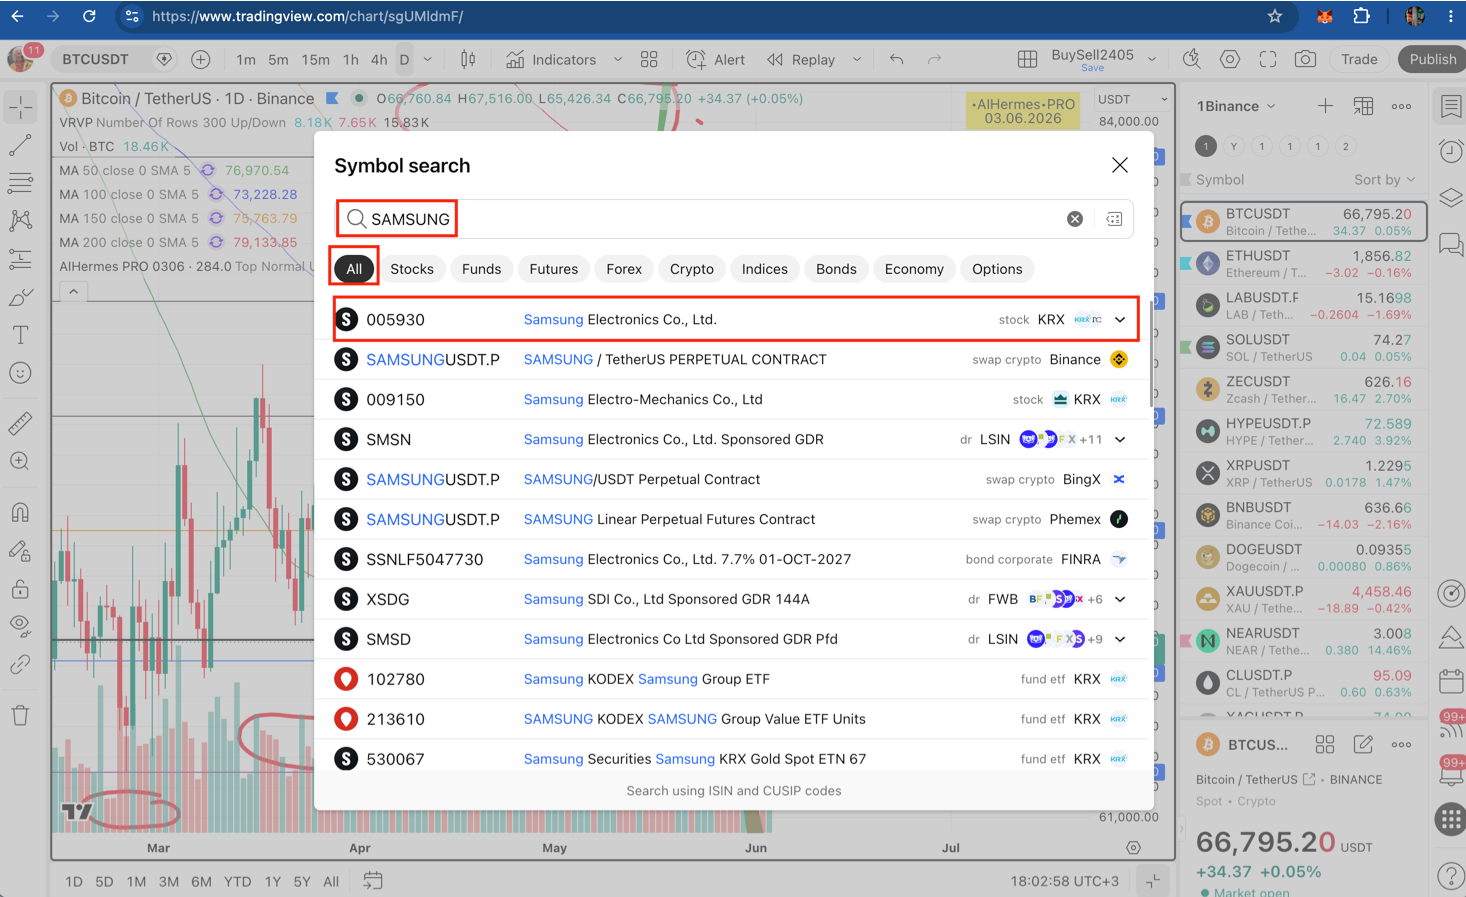Image resolution: width=1466 pixels, height=897 pixels.
Task: Select SOLUSDT in watchlist
Action: pyautogui.click(x=1304, y=348)
